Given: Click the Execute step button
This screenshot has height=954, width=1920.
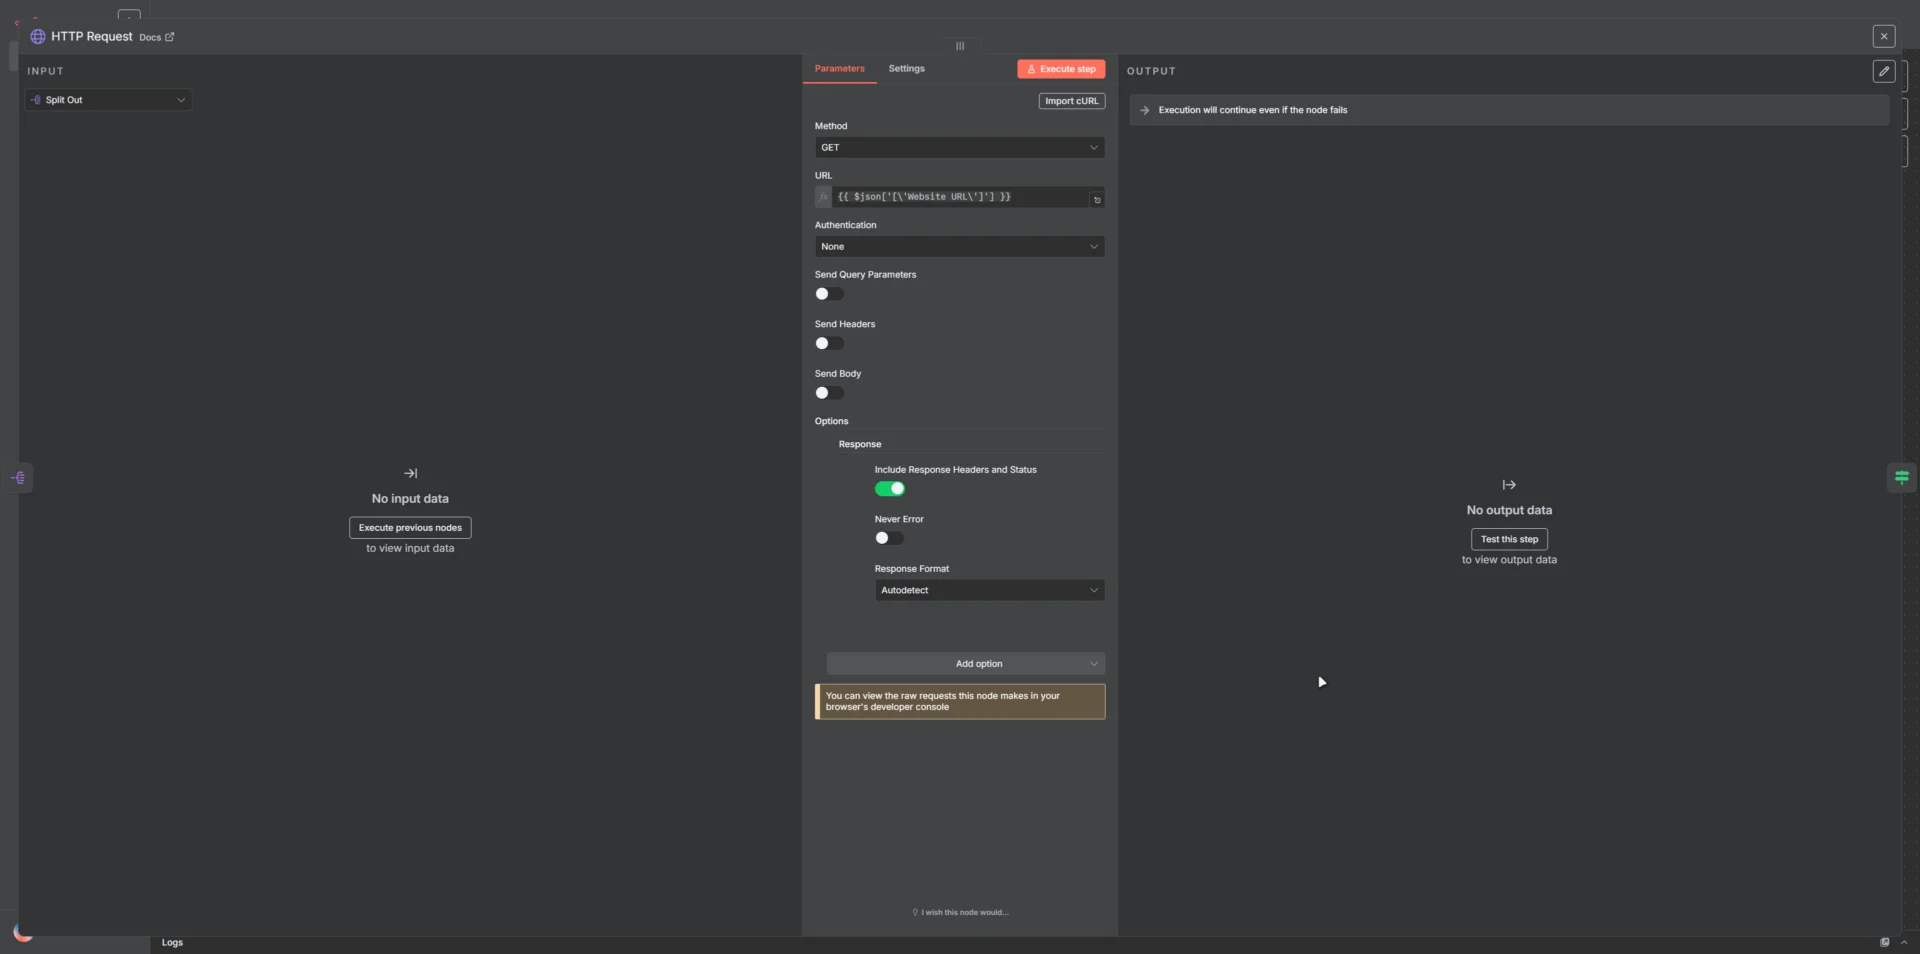Looking at the screenshot, I should (x=1061, y=69).
